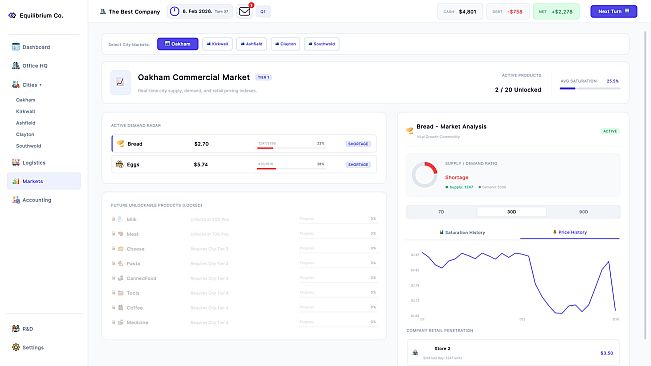Screen dimensions: 651x366
Task: Click the Cash $4,801 indicator
Action: click(x=460, y=12)
